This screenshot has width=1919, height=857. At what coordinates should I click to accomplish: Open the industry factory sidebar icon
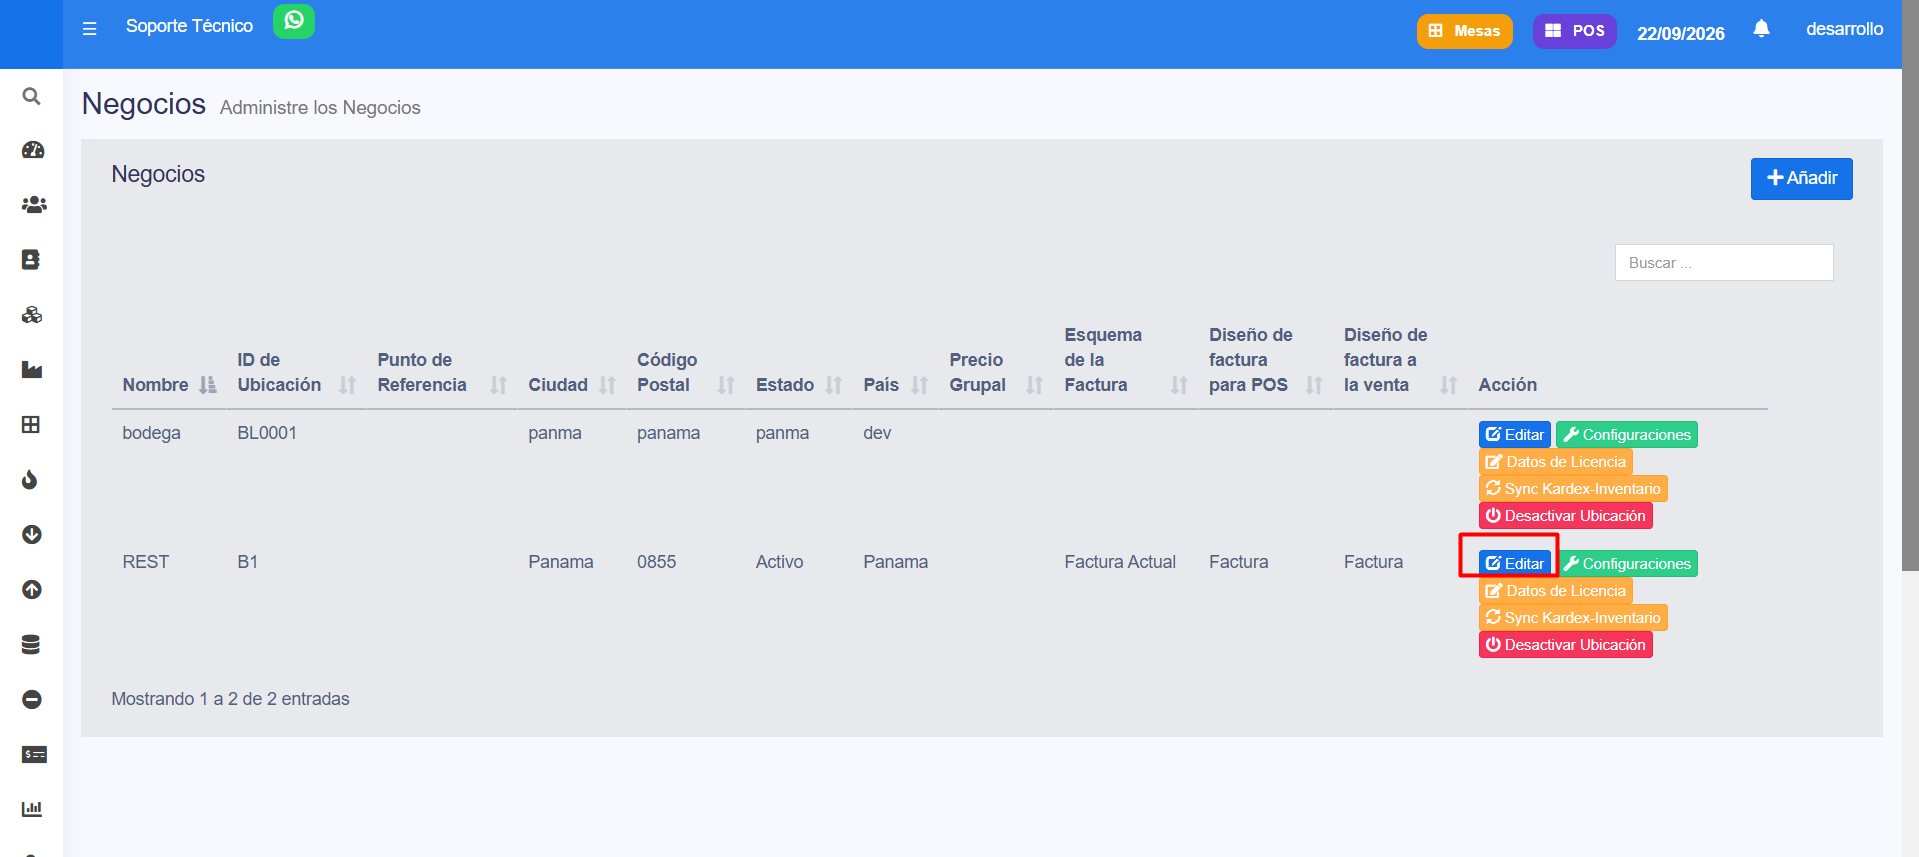click(x=32, y=370)
